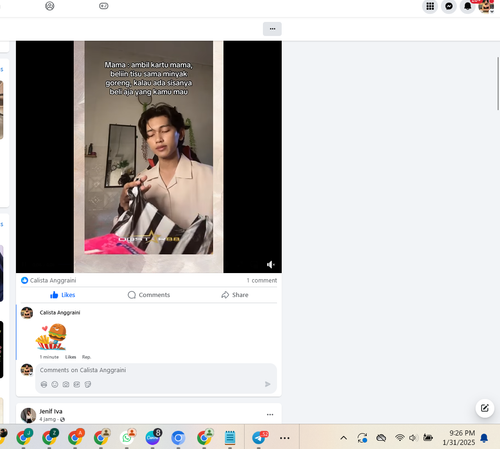Open the Facebook menu grid icon
Screen dimensions: 500x449
coord(430,6)
